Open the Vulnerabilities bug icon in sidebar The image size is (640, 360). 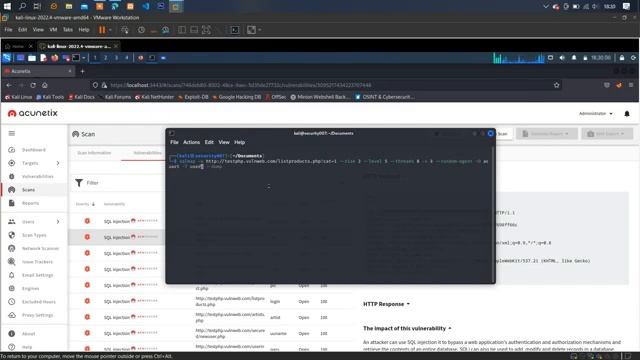click(11, 176)
